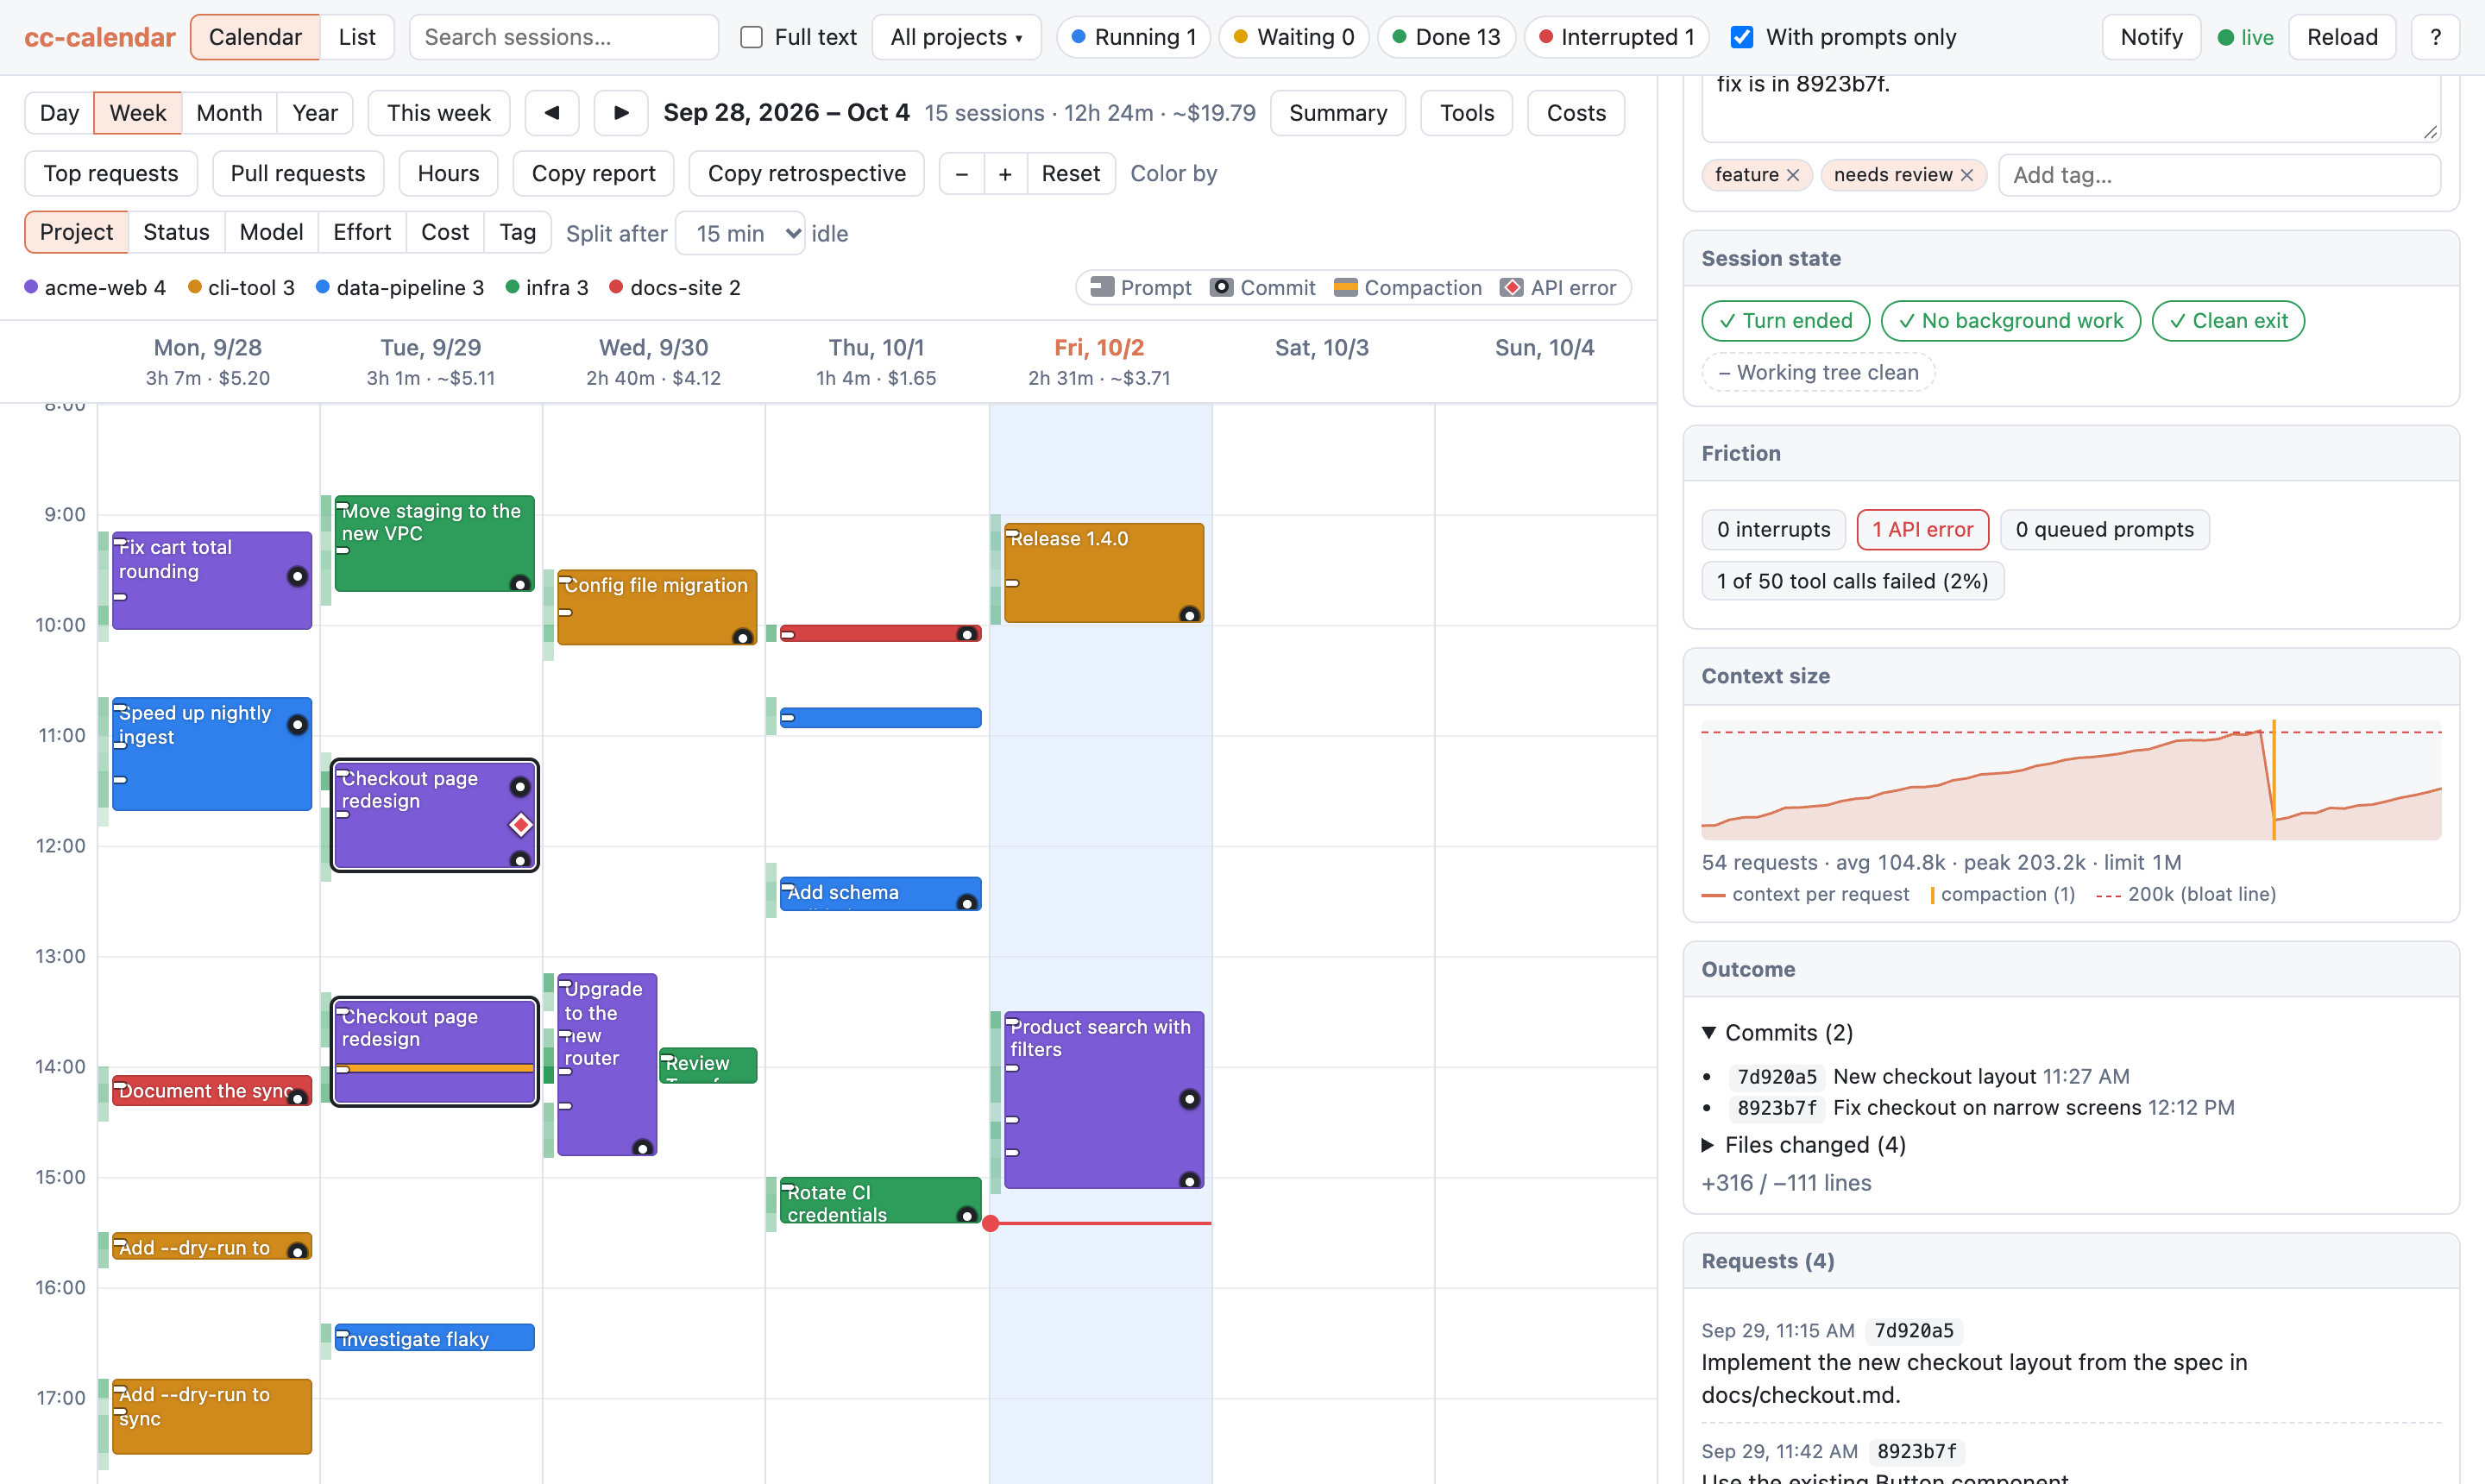Color sessions by Status
This screenshot has height=1484, width=2485.
176,232
